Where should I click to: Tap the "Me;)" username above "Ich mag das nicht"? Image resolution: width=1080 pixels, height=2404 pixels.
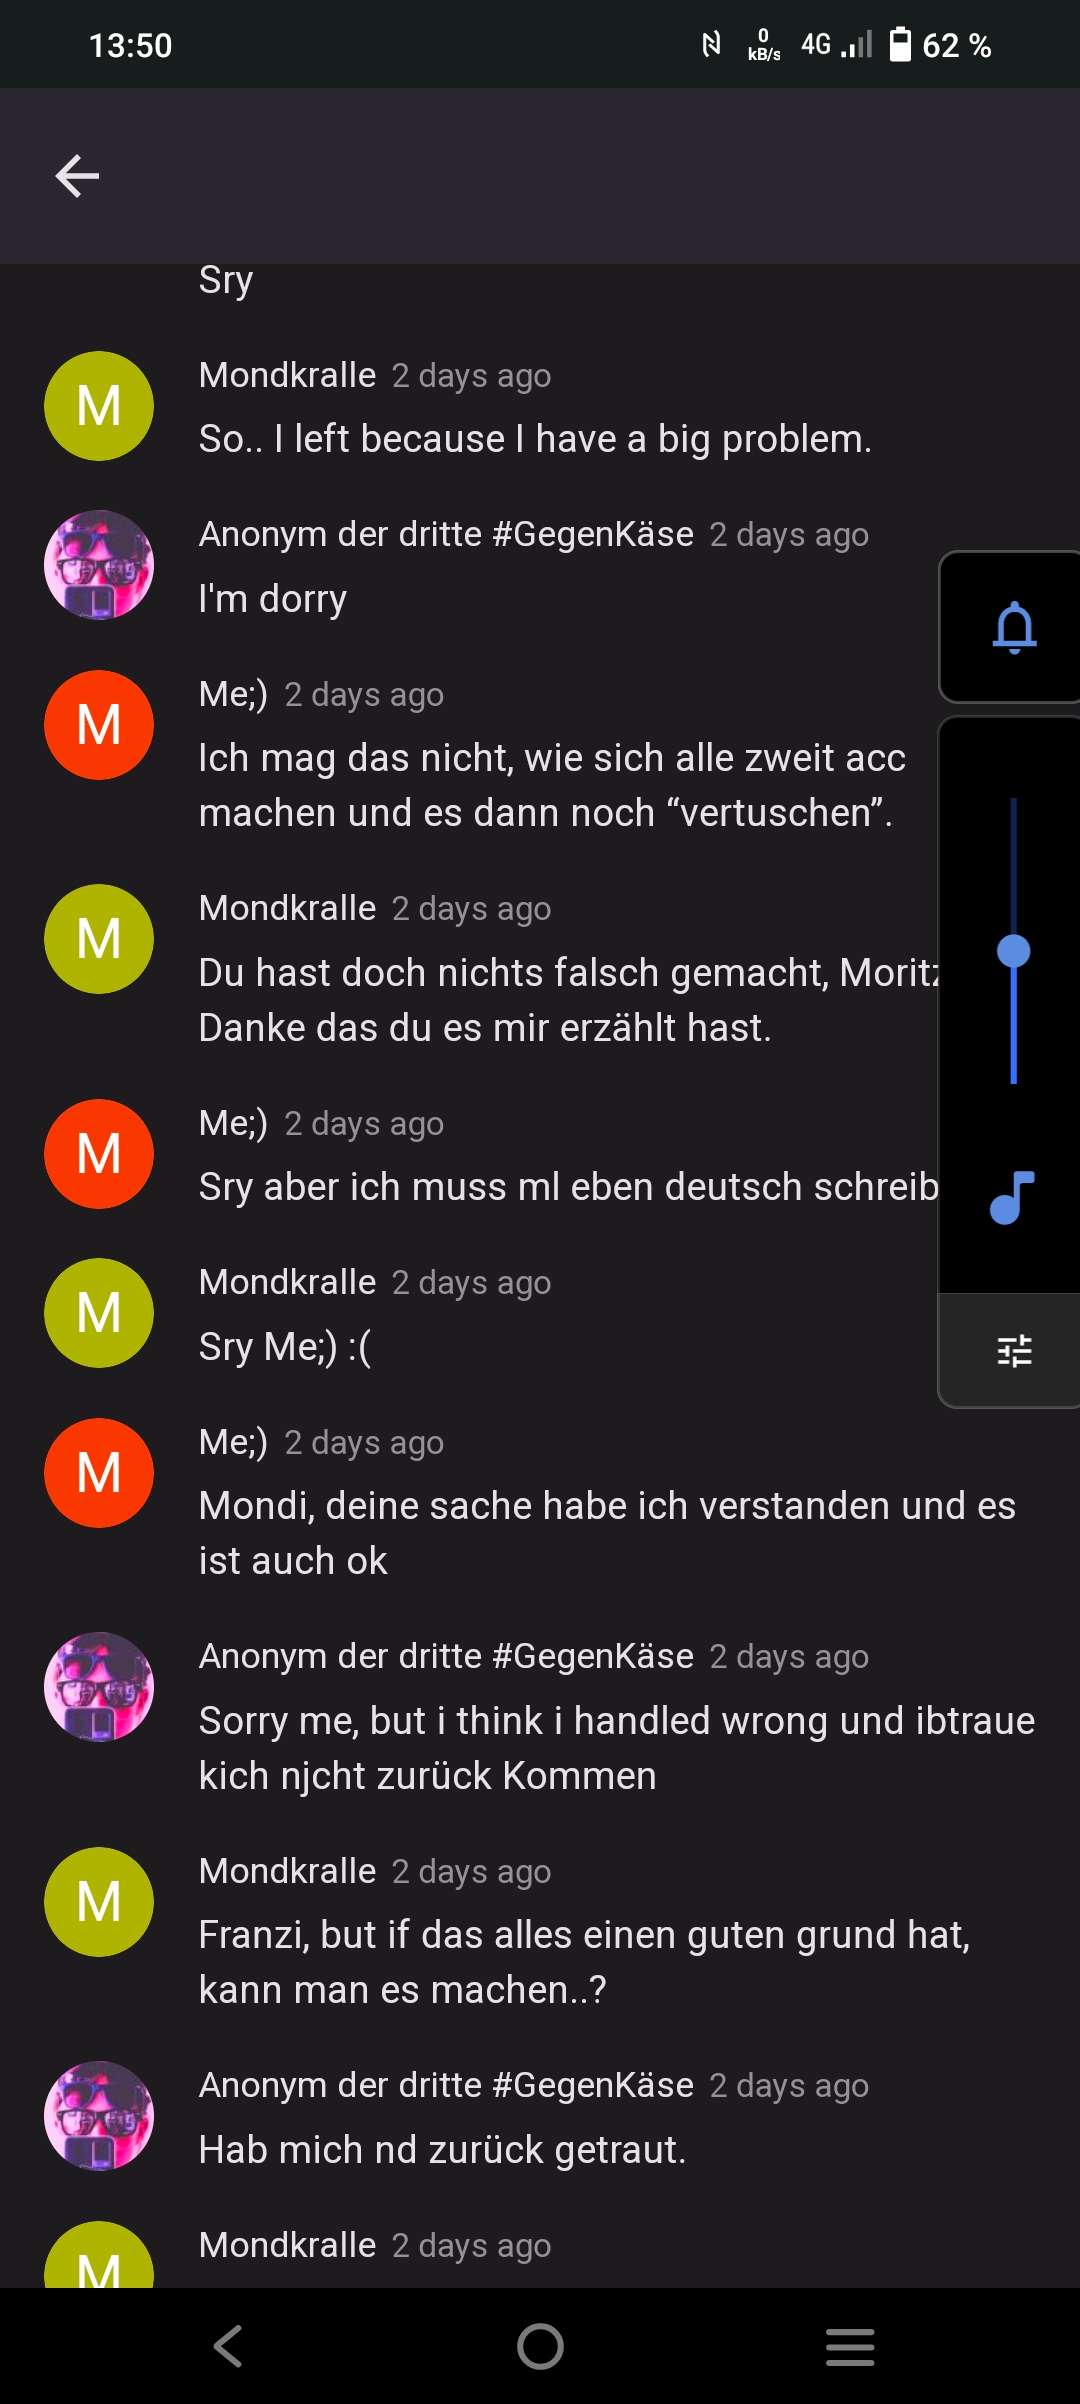[233, 694]
